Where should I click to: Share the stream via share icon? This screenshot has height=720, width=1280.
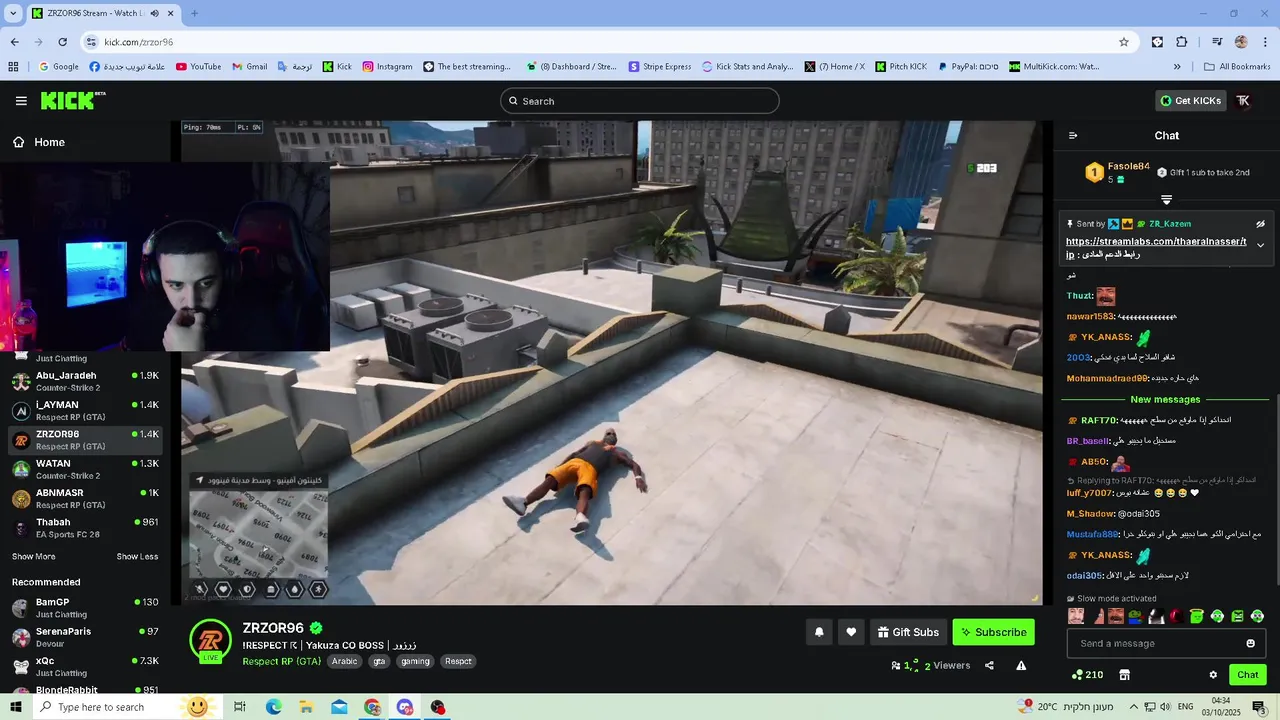tap(989, 666)
